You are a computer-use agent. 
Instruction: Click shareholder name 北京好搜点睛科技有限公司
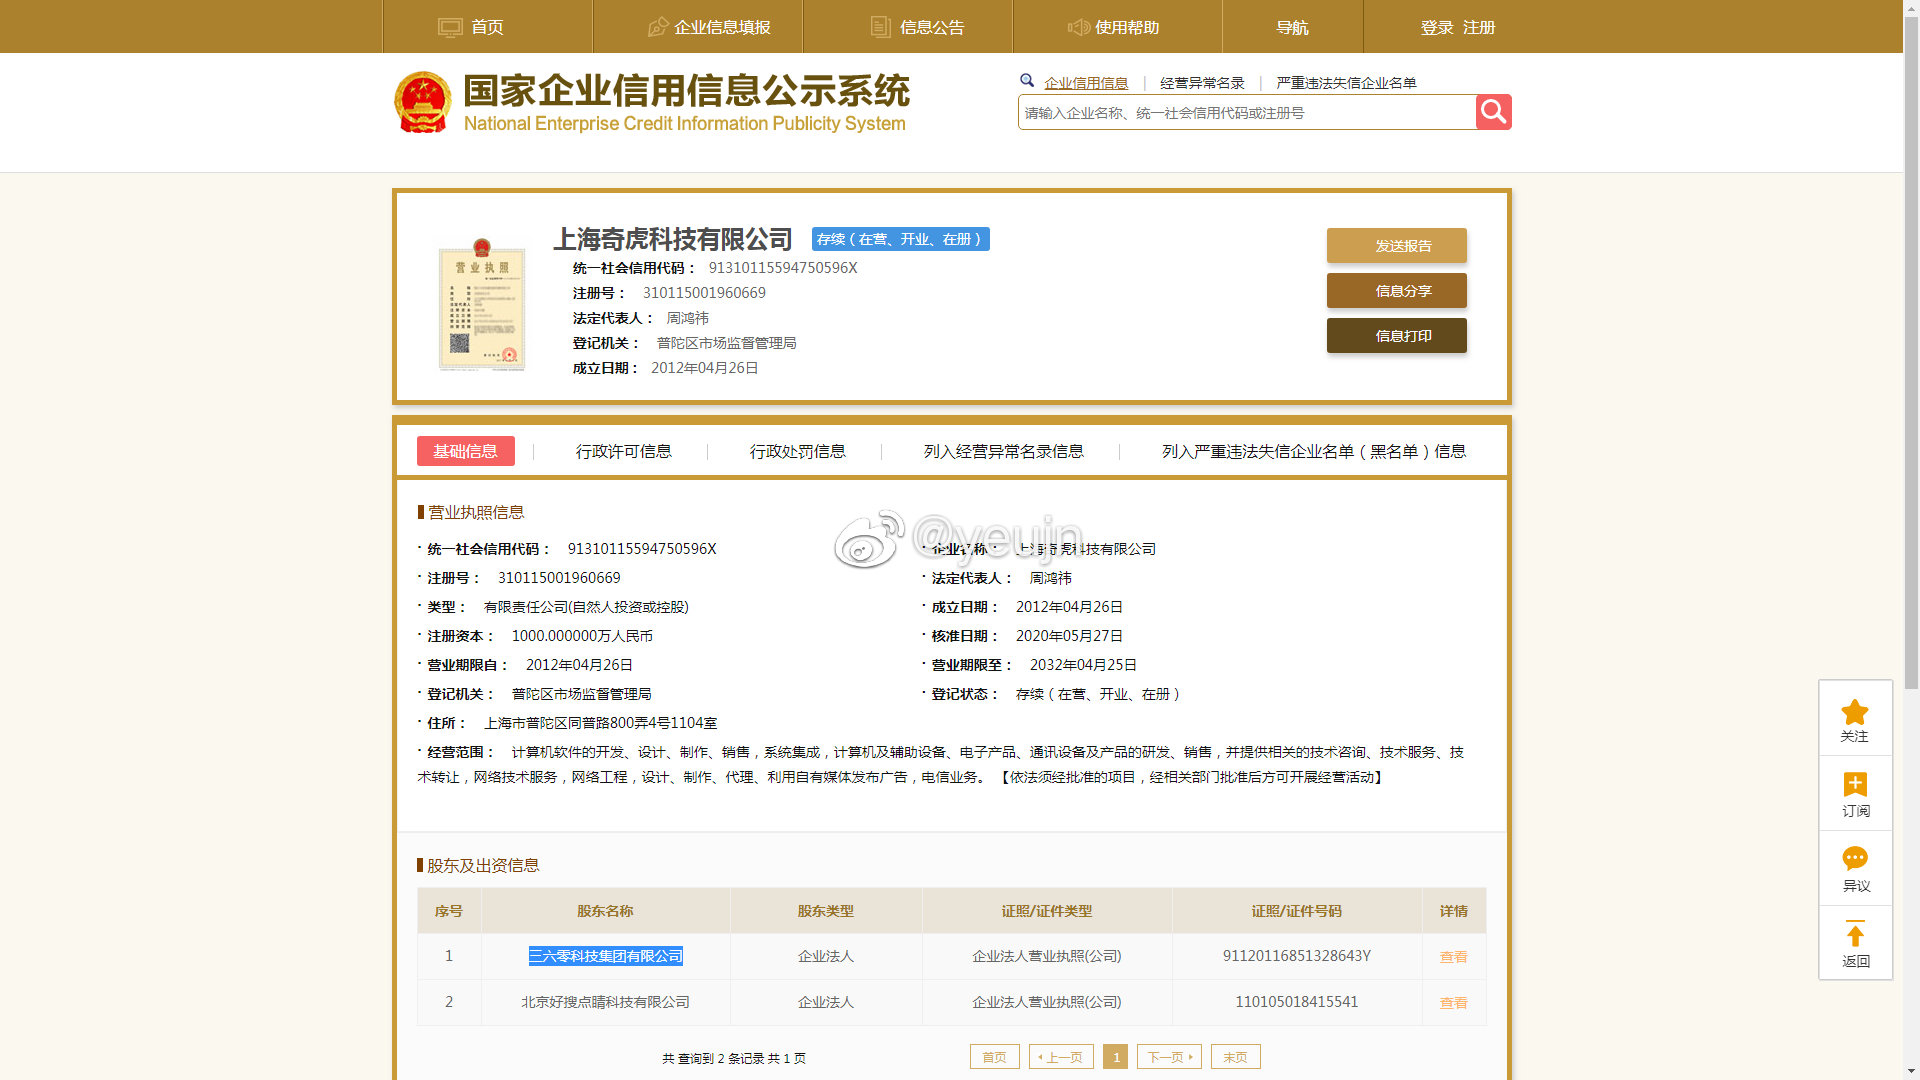(606, 1002)
